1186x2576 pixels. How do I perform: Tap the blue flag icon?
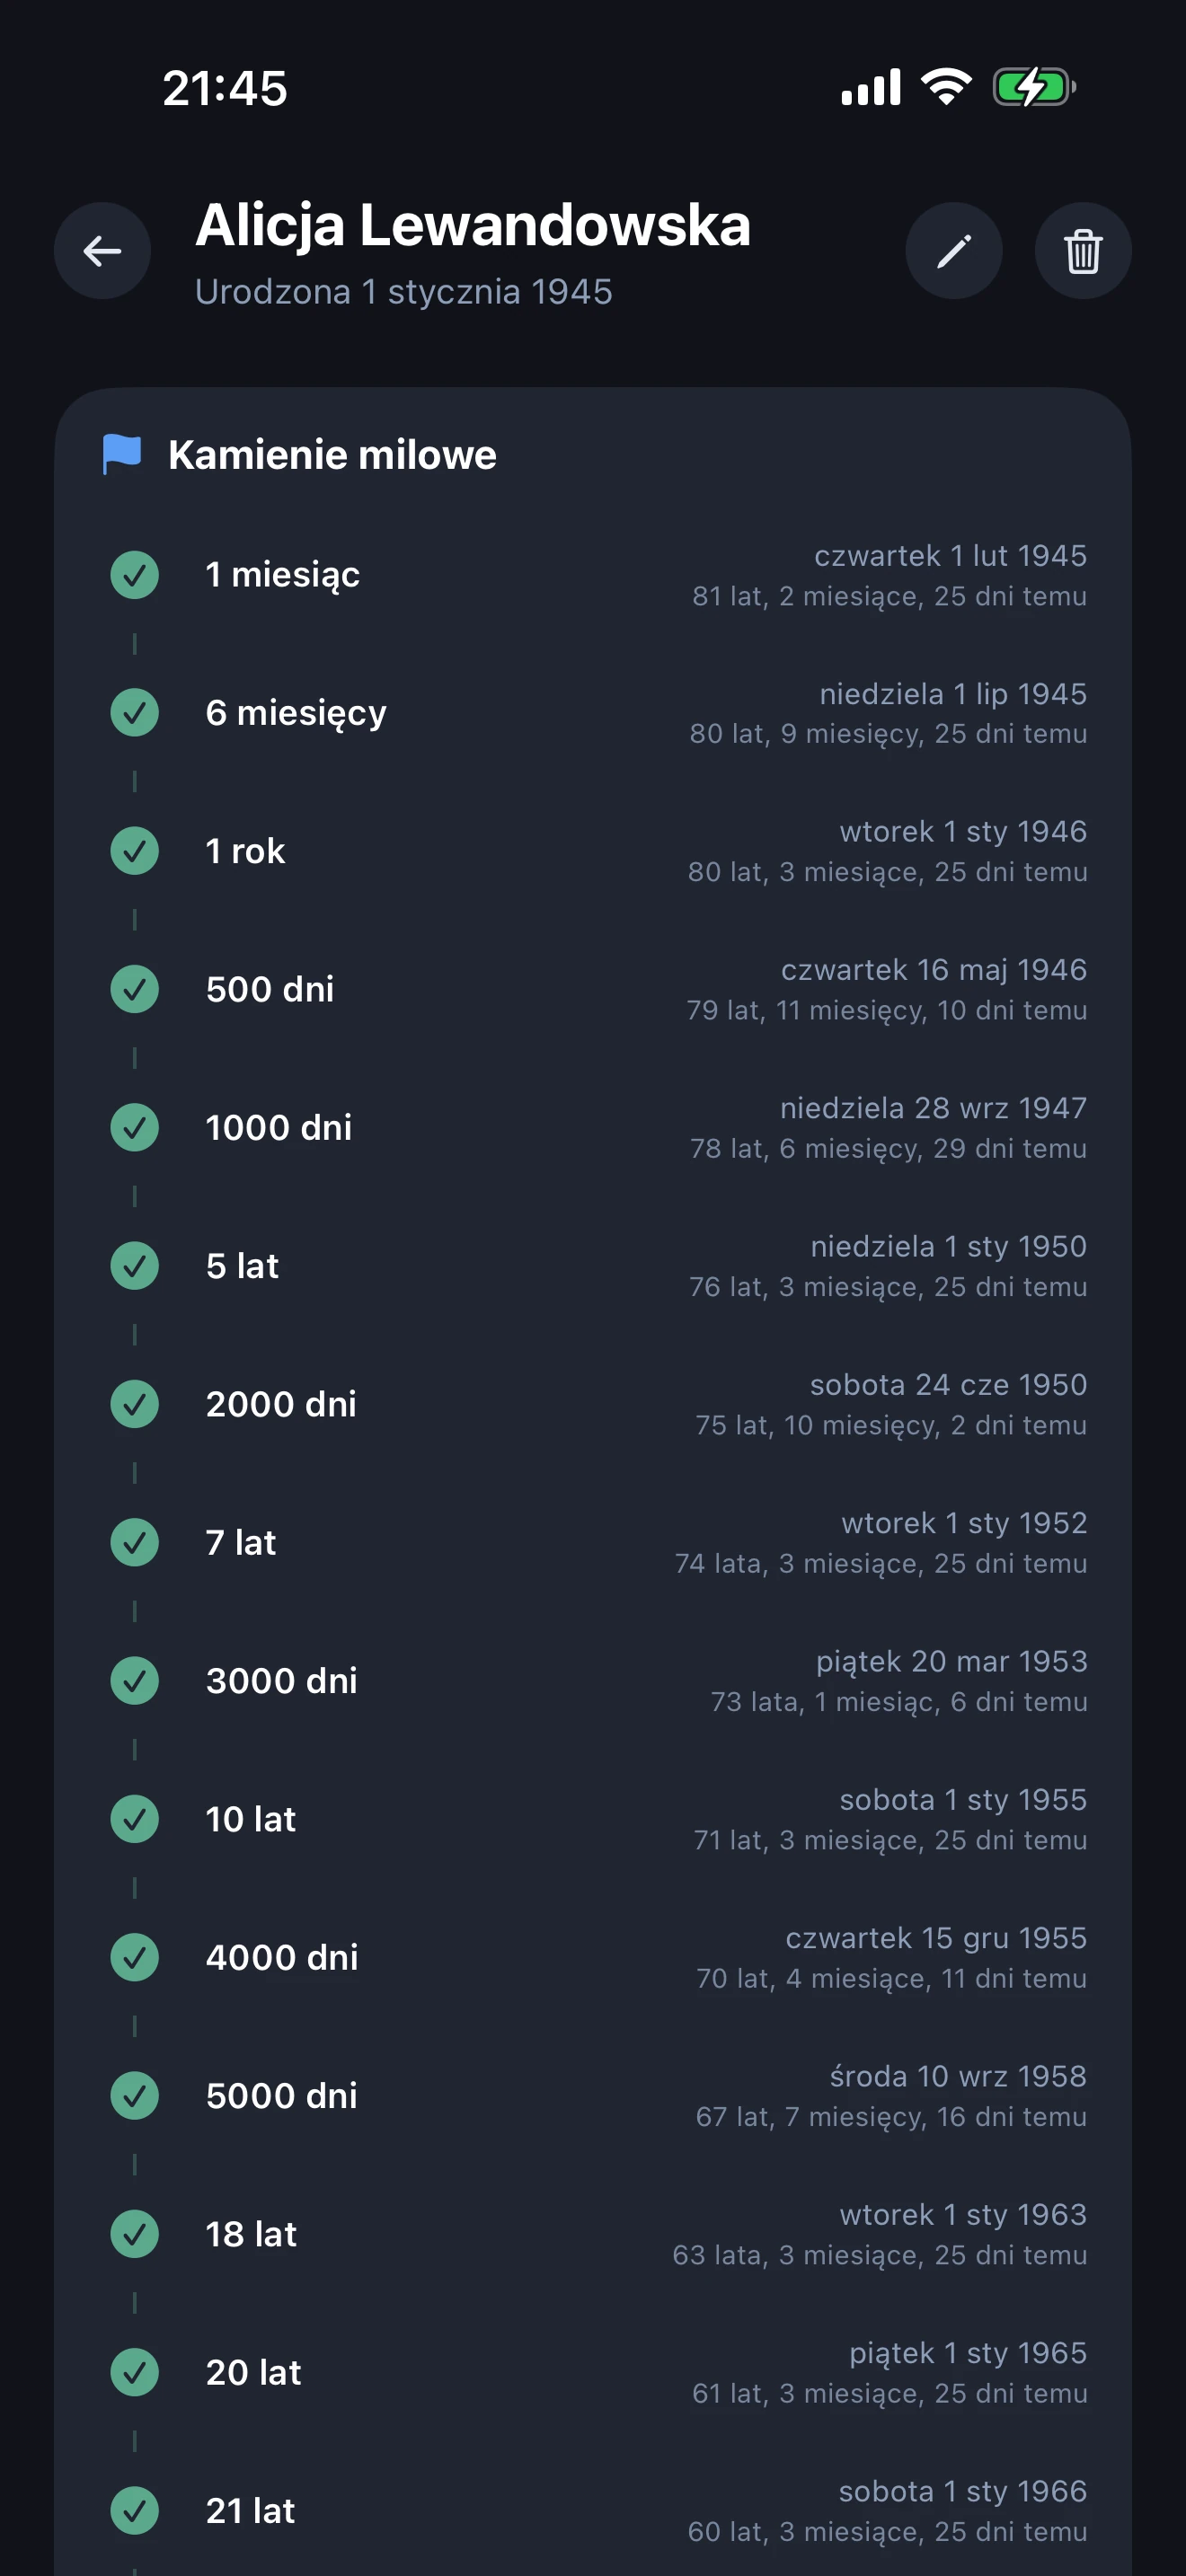point(122,455)
